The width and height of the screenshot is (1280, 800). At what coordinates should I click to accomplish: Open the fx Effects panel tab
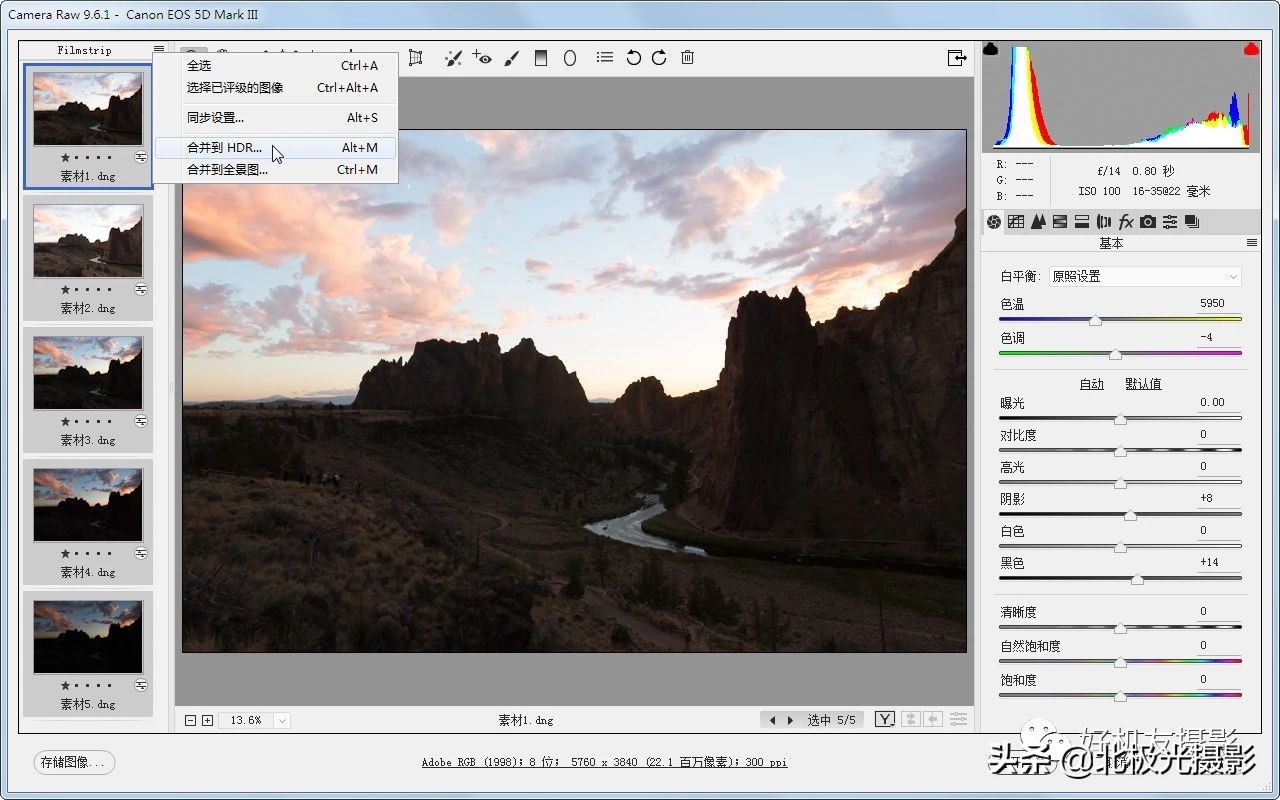(1125, 221)
